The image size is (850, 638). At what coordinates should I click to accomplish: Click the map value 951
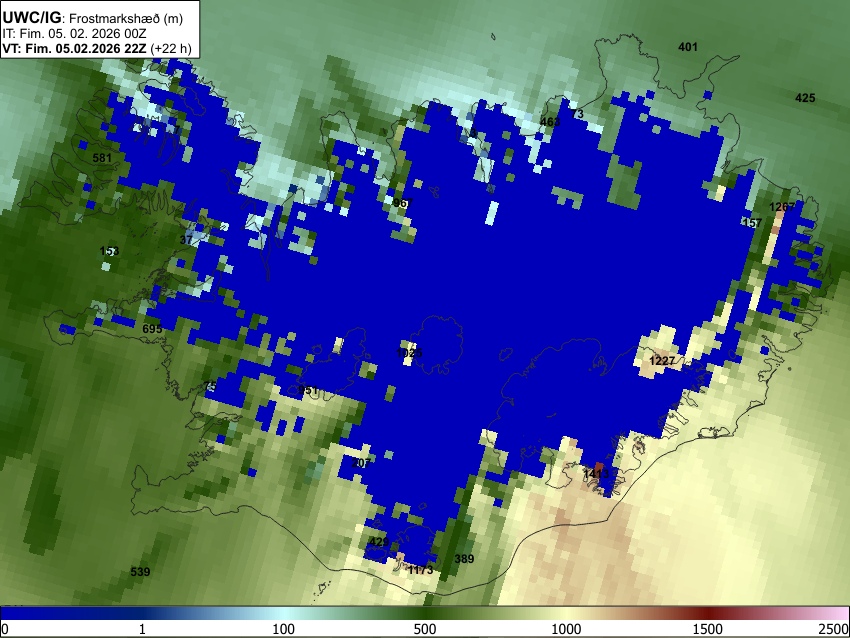click(308, 390)
